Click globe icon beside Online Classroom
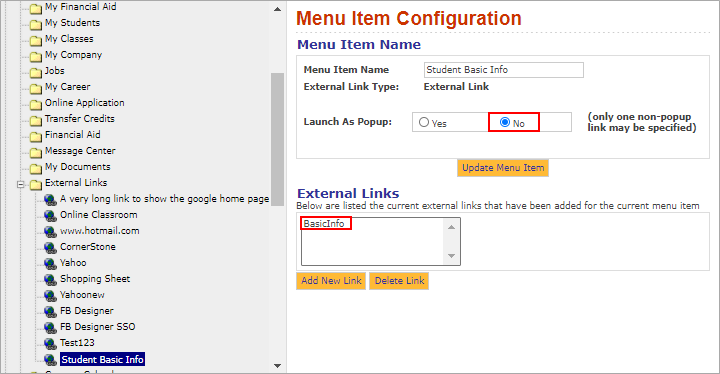This screenshot has height=374, width=720. 50,215
